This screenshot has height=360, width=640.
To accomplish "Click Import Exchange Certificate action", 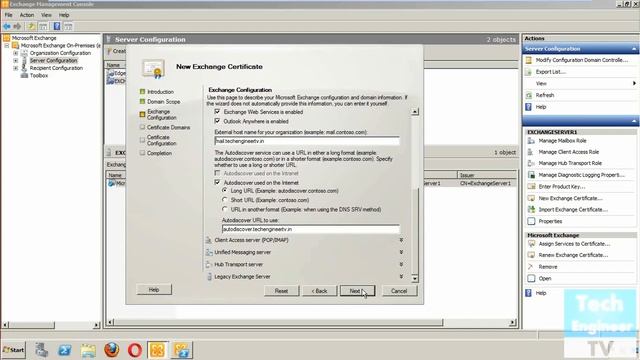I will click(x=573, y=209).
